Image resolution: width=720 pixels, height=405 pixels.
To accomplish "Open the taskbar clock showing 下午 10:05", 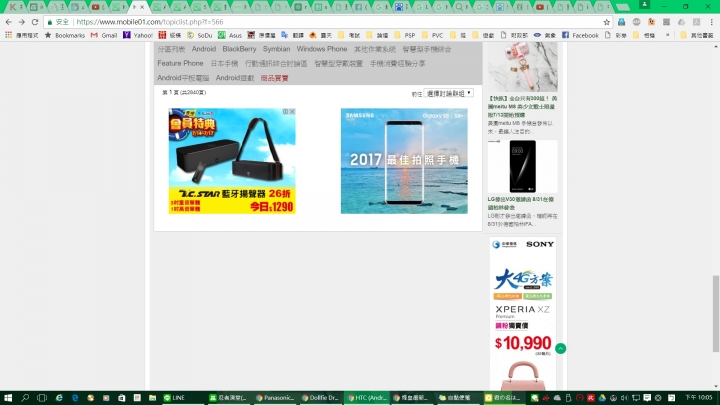I will pyautogui.click(x=699, y=398).
